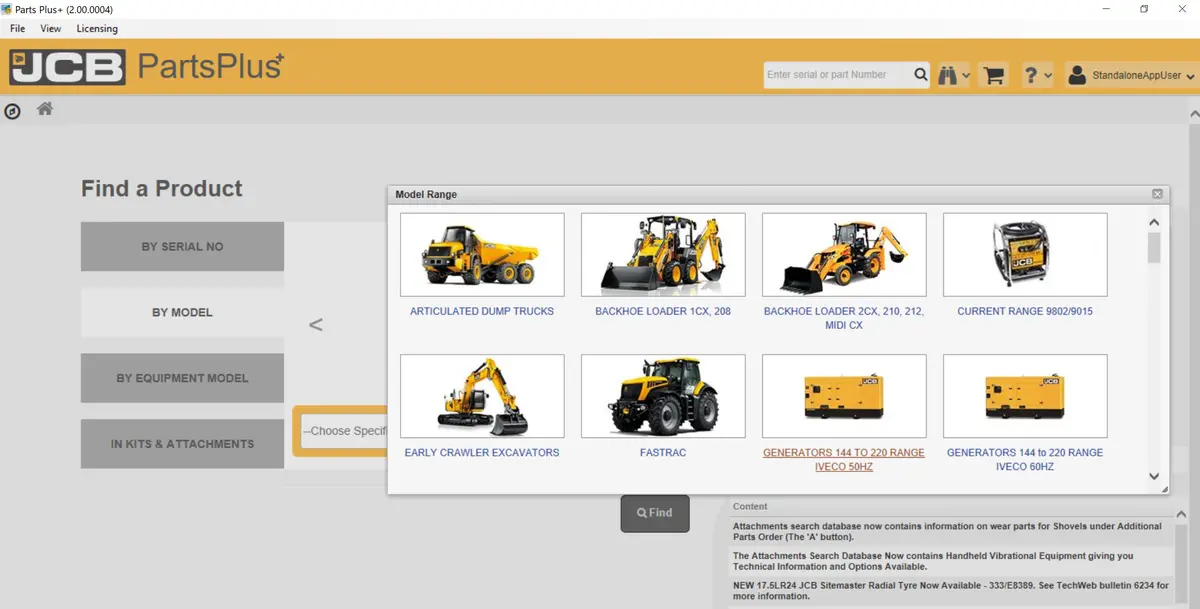Image resolution: width=1200 pixels, height=609 pixels.
Task: Open the File menu
Action: tap(18, 29)
